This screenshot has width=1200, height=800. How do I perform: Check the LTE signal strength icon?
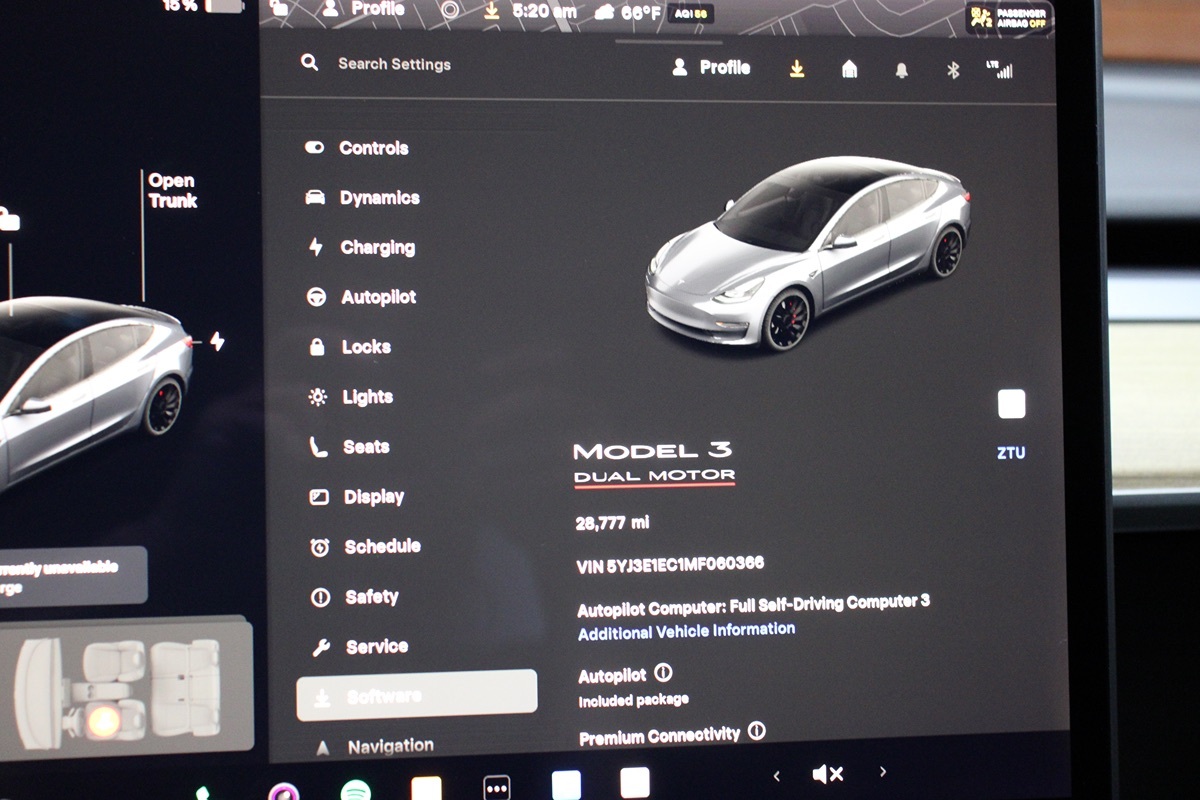[x=999, y=70]
